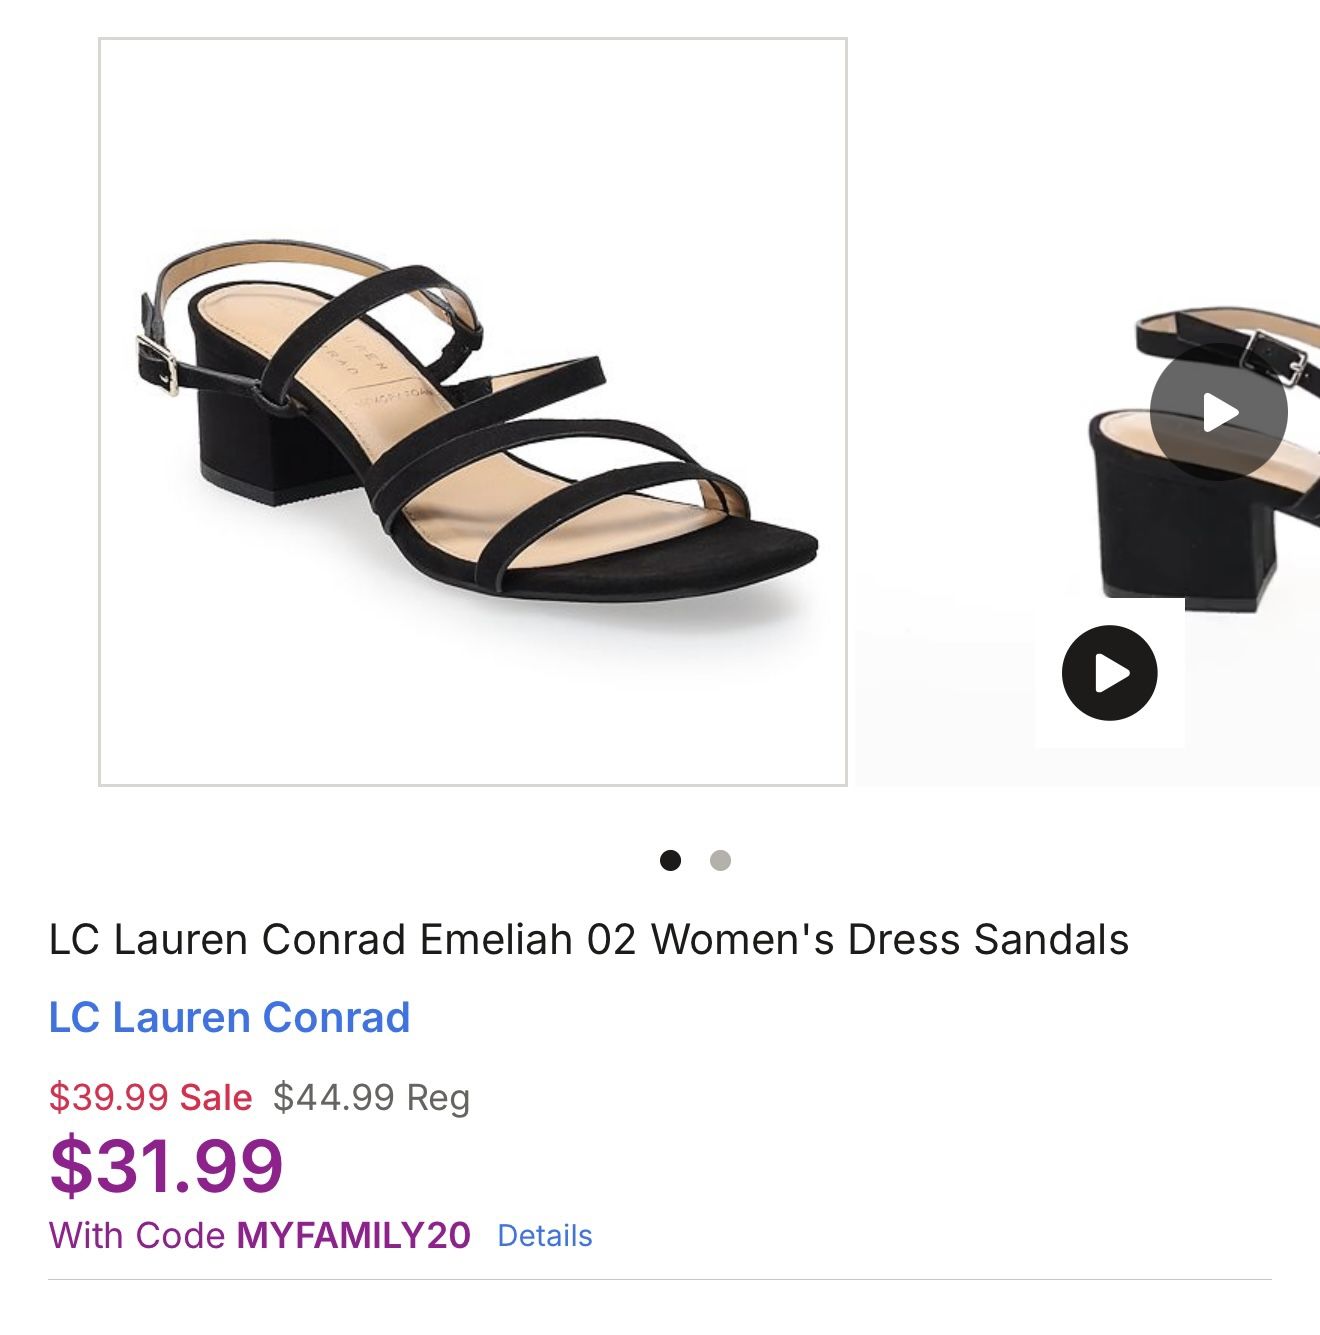Click the red $39.99 sale price
1320x1335 pixels.
click(108, 1098)
